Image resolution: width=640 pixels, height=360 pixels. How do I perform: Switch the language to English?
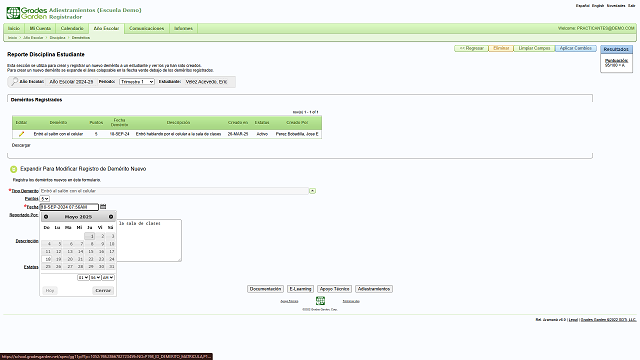598,6
